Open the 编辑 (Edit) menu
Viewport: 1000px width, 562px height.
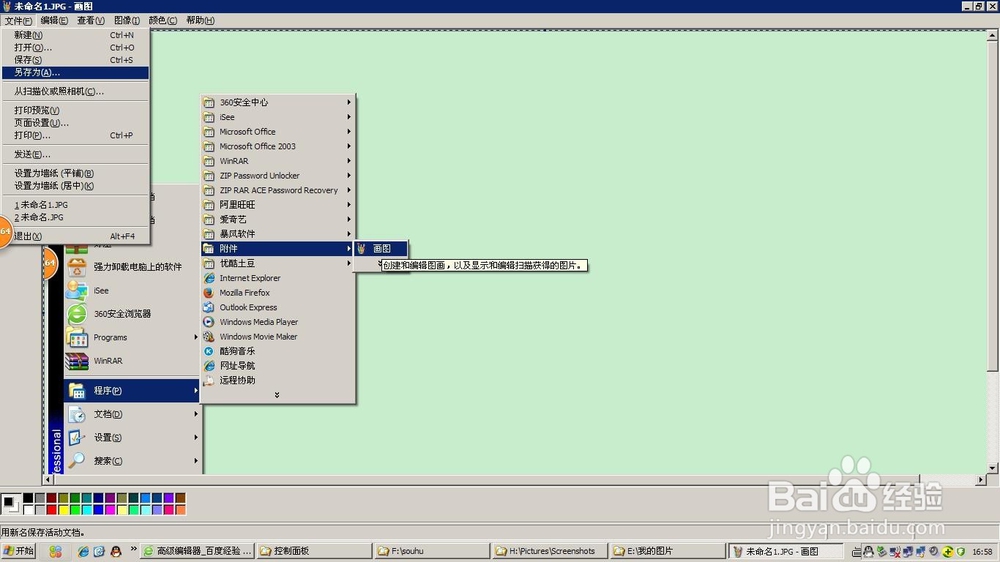54,20
